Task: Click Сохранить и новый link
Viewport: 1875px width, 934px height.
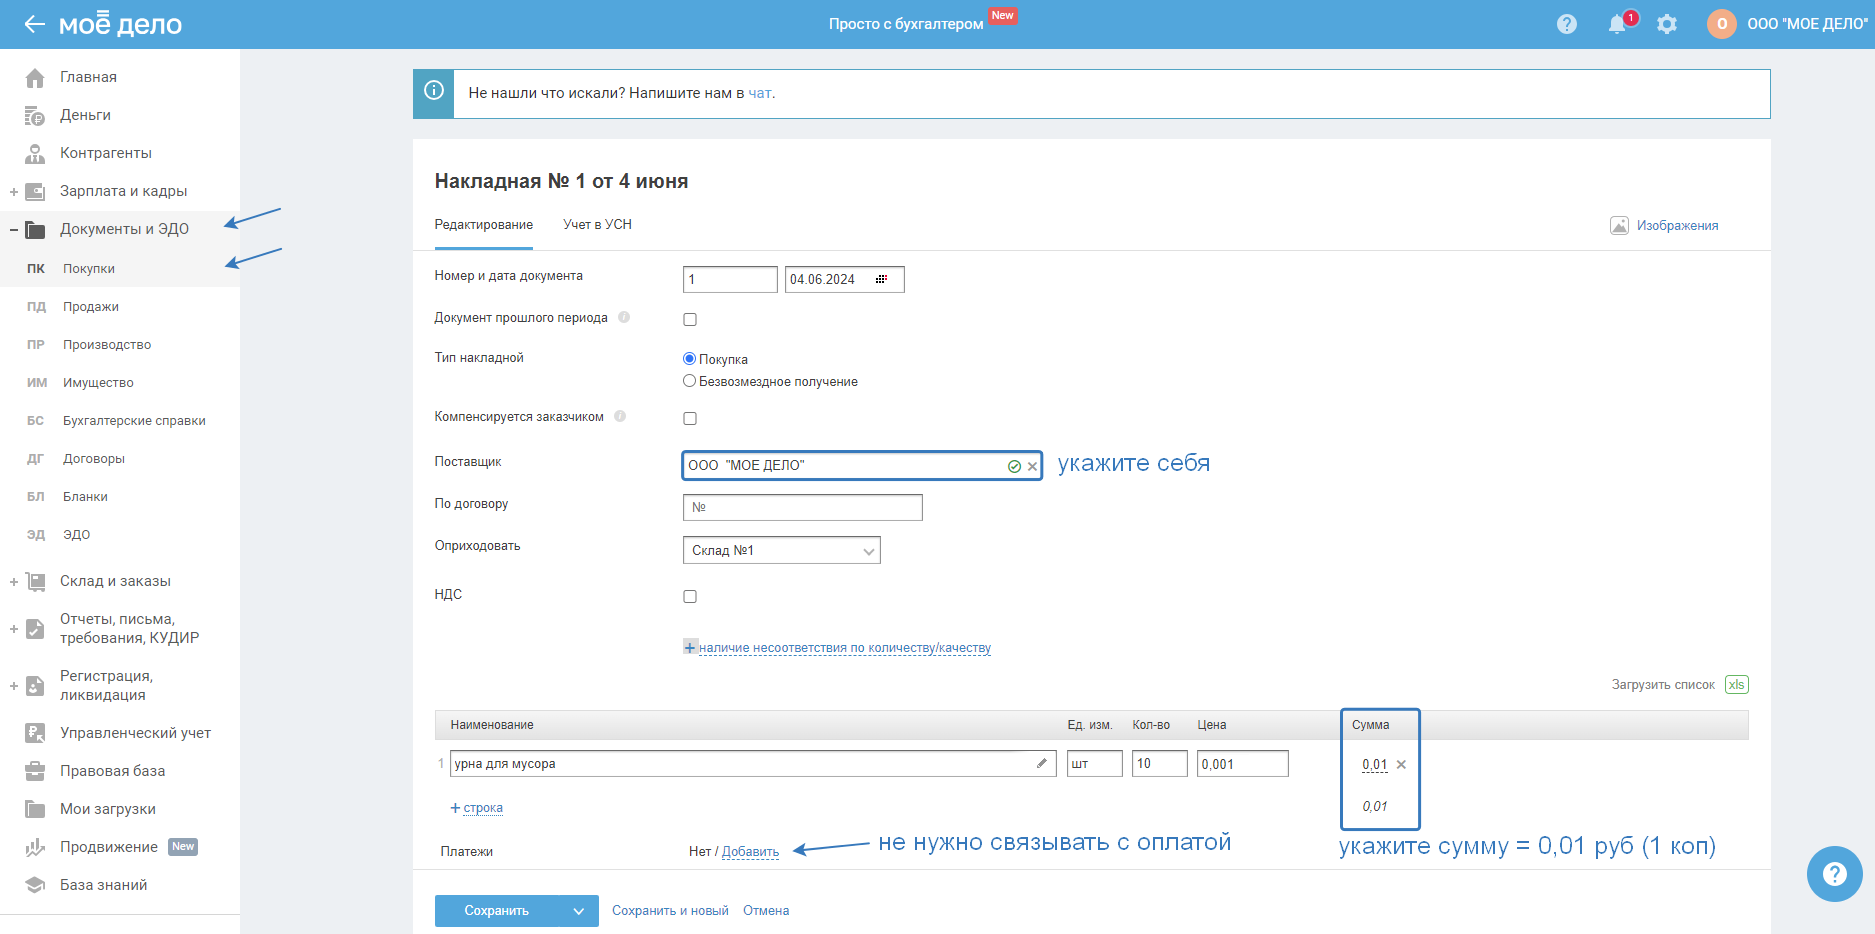Action: (x=670, y=911)
